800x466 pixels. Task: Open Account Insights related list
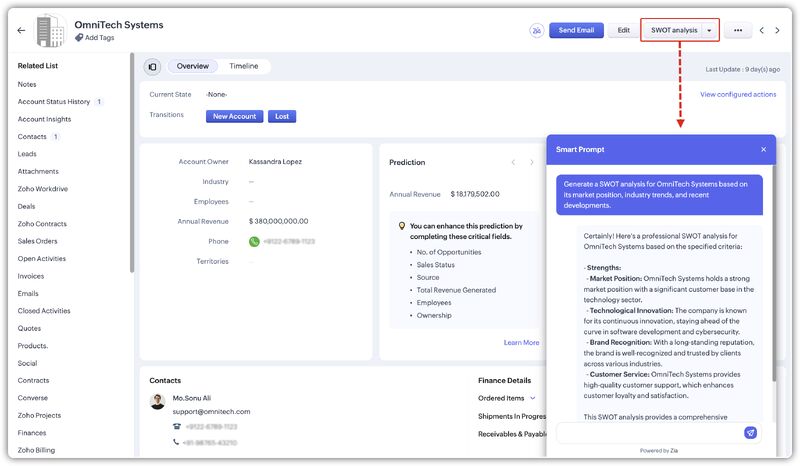[x=44, y=119]
